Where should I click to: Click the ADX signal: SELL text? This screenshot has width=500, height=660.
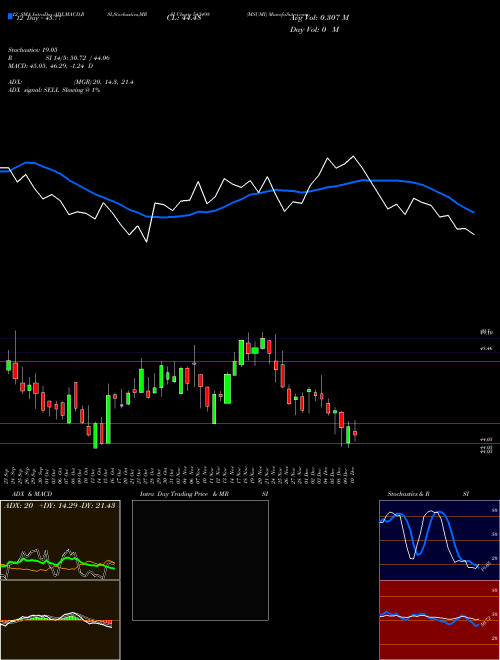(x=54, y=90)
